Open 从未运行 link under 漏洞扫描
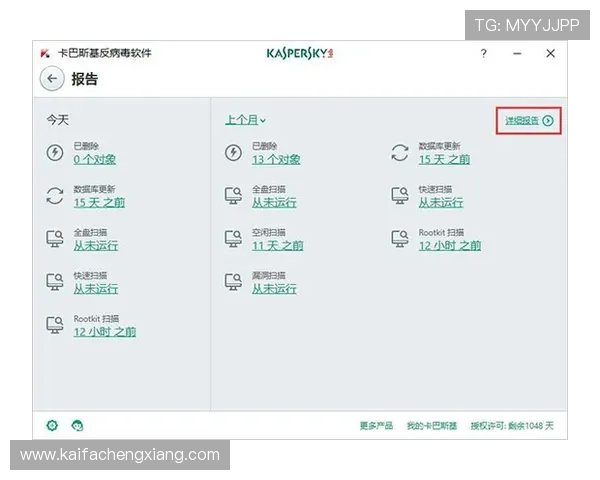The height and width of the screenshot is (480, 600). [x=274, y=289]
